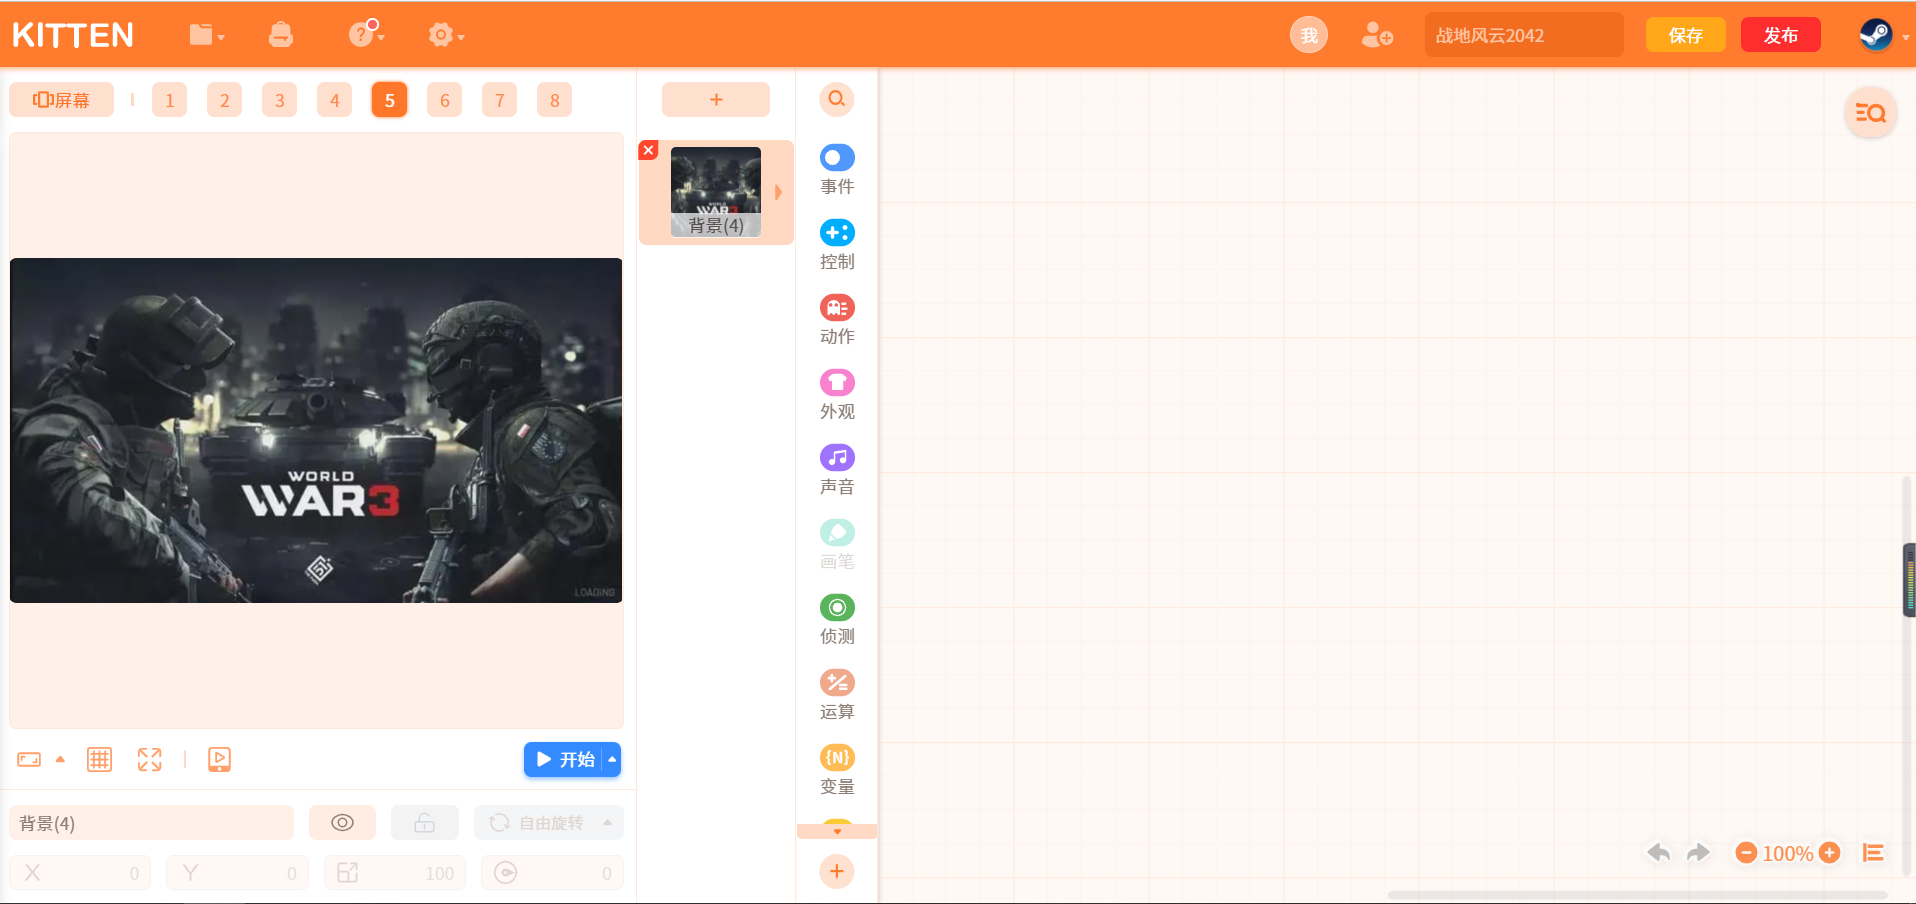Click the 保存 save button
The width and height of the screenshot is (1916, 904).
click(1686, 35)
